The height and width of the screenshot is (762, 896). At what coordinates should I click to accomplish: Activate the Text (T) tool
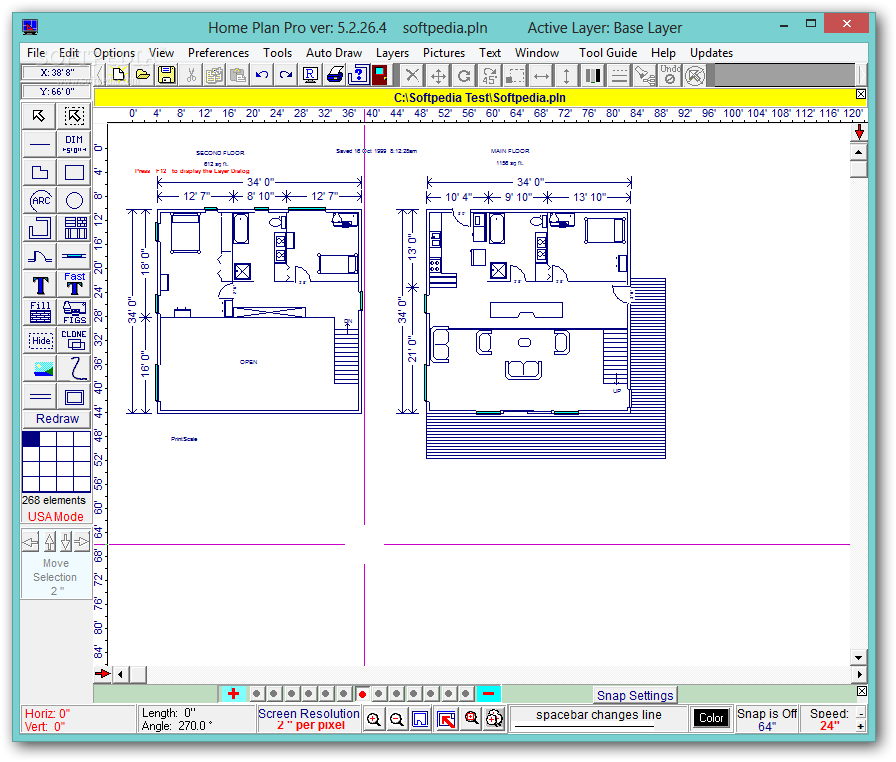coord(39,285)
